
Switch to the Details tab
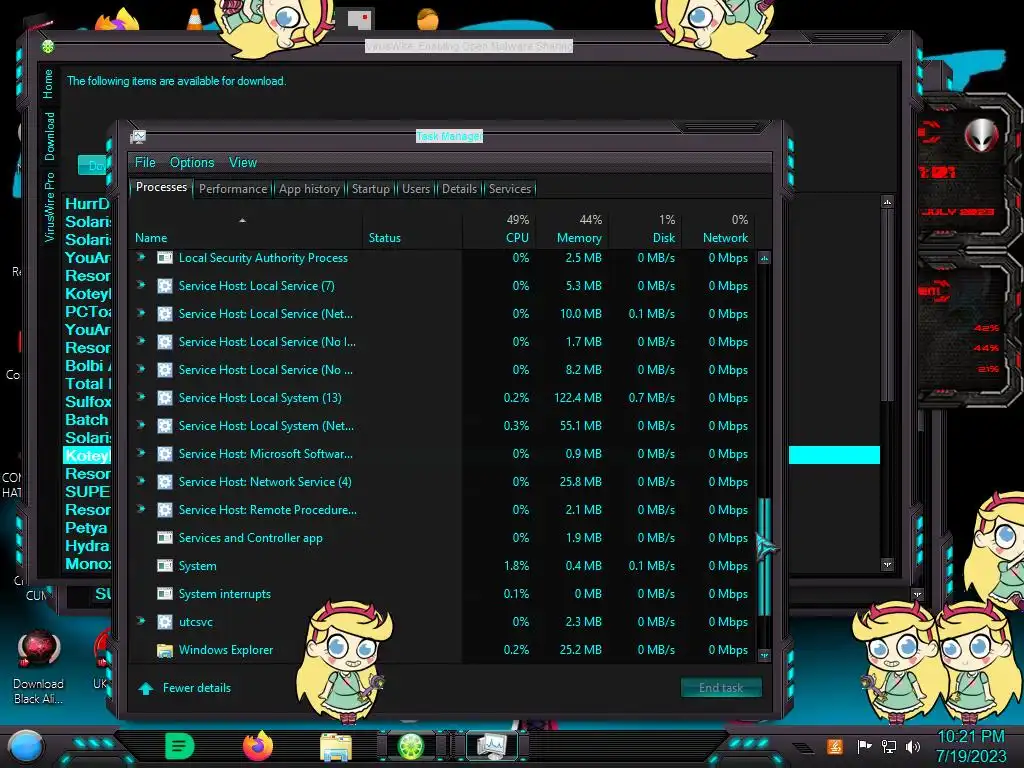pyautogui.click(x=459, y=189)
